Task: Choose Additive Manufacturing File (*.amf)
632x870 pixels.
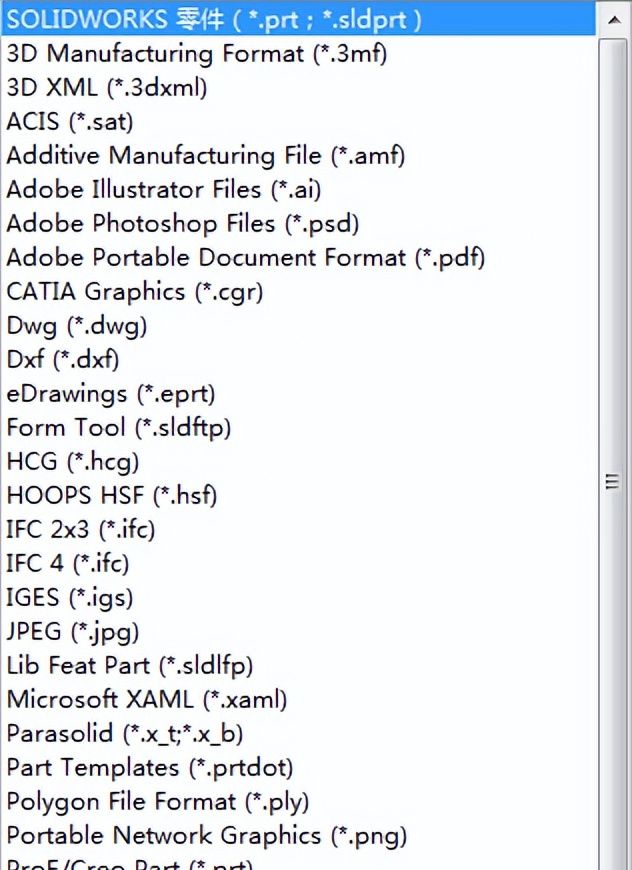Action: coord(205,155)
